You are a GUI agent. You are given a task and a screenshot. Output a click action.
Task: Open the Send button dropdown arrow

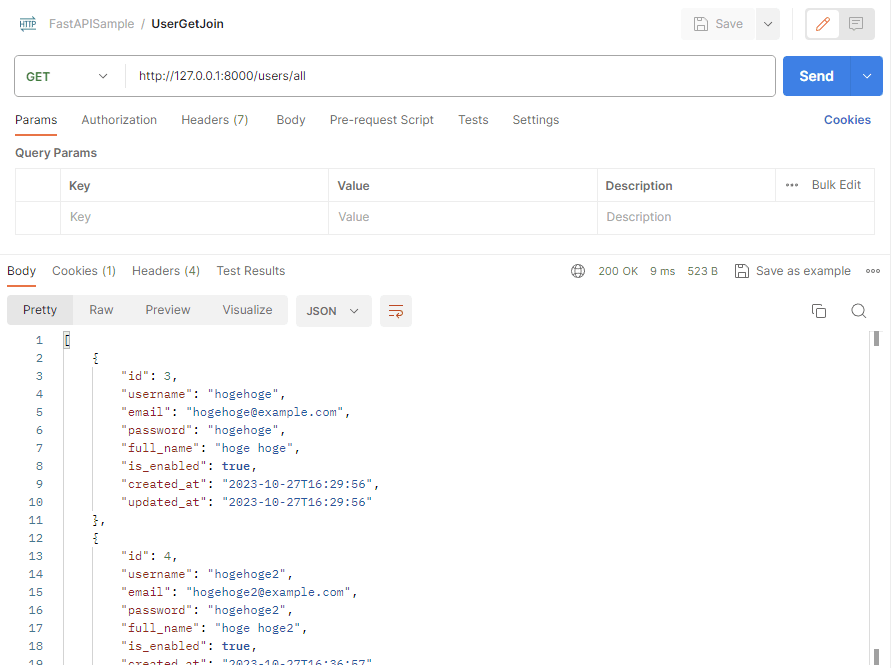pos(866,75)
